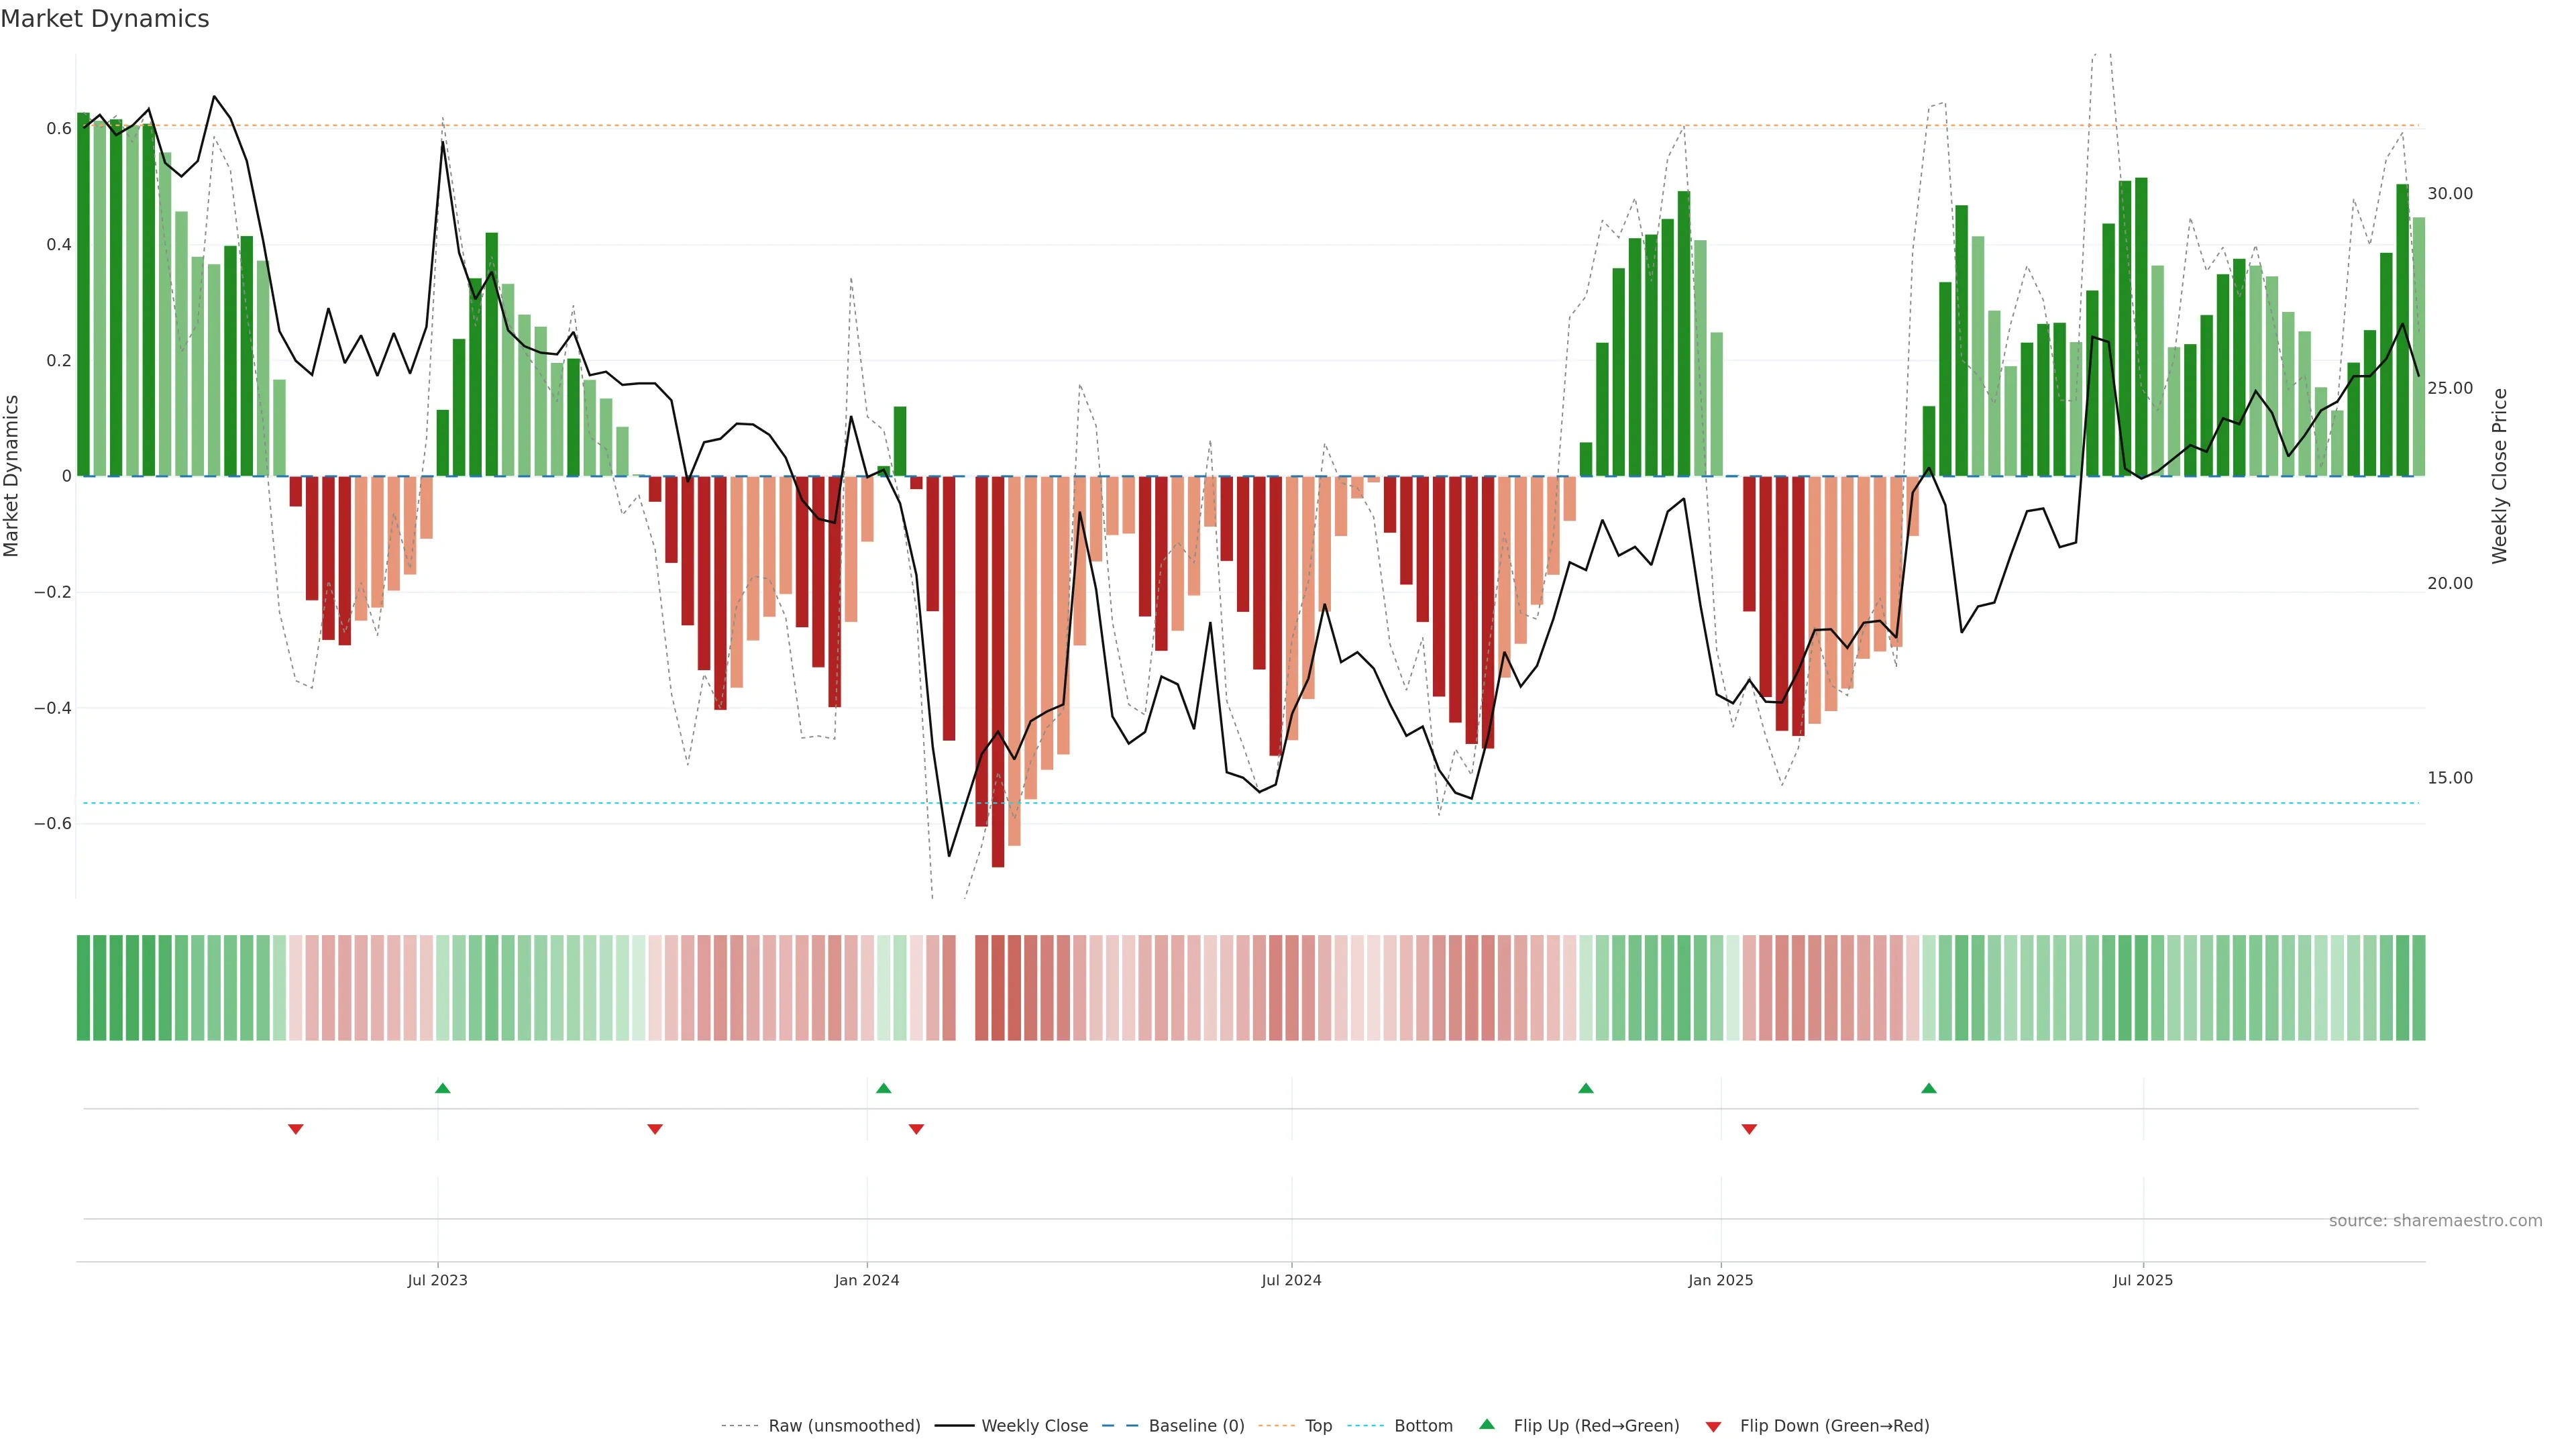Click the Jul 2024 x-axis label
The height and width of the screenshot is (1449, 2576).
tap(1291, 1280)
